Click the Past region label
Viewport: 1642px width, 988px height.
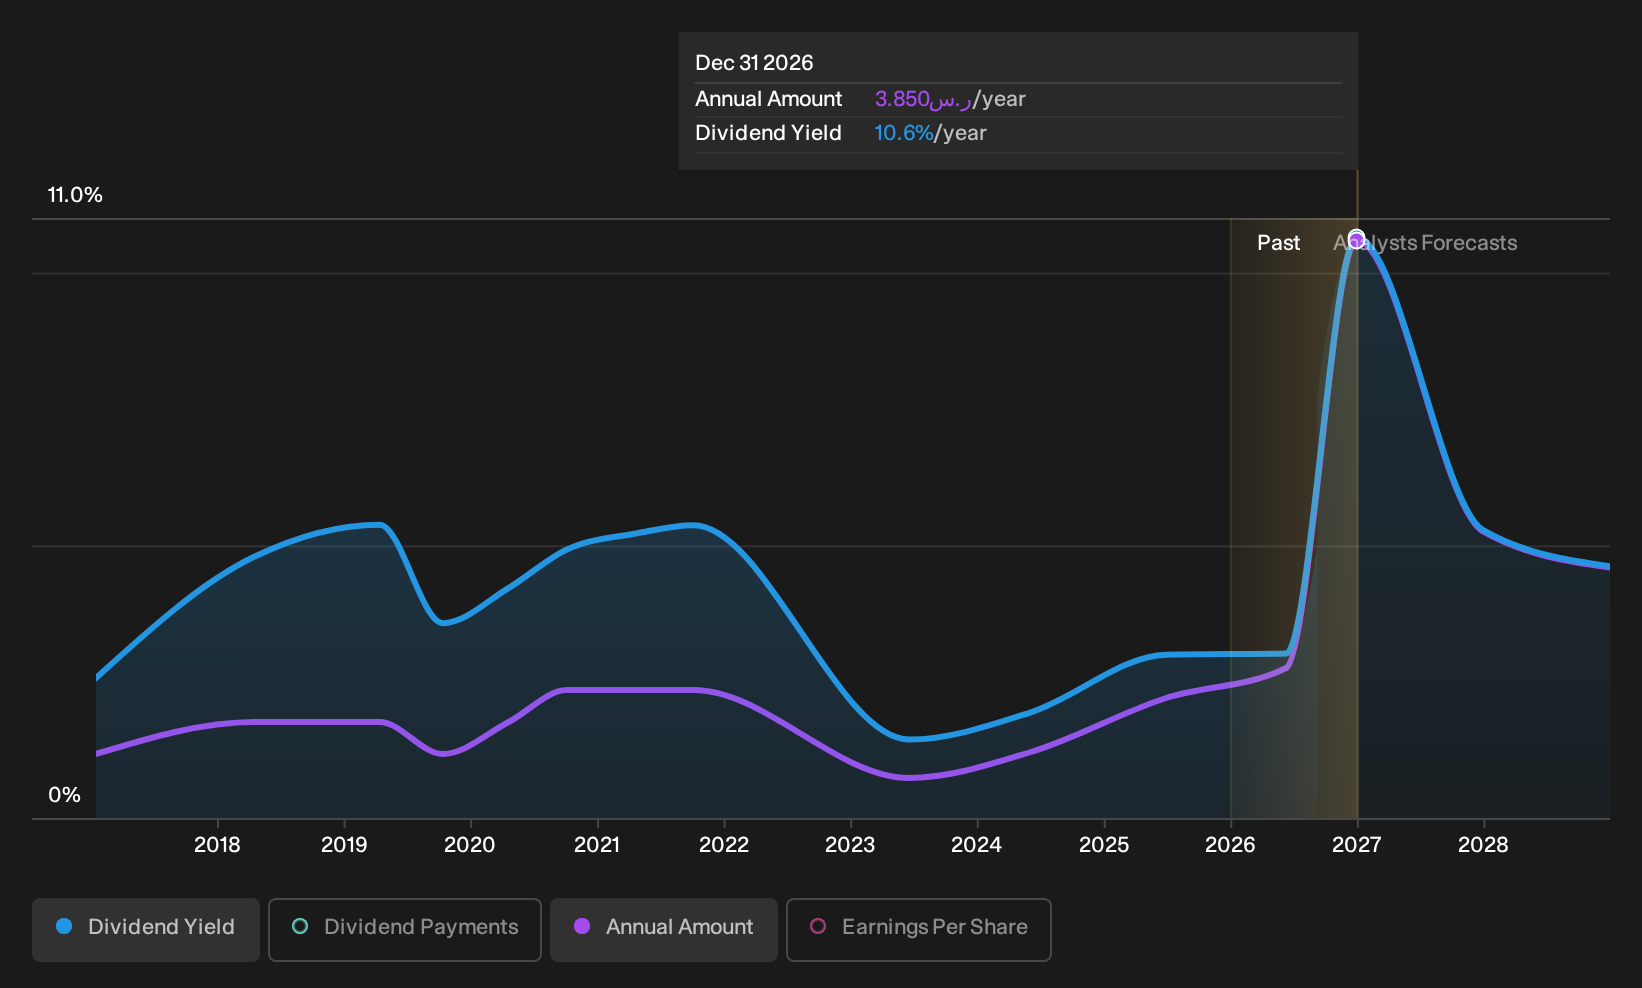[x=1278, y=243]
